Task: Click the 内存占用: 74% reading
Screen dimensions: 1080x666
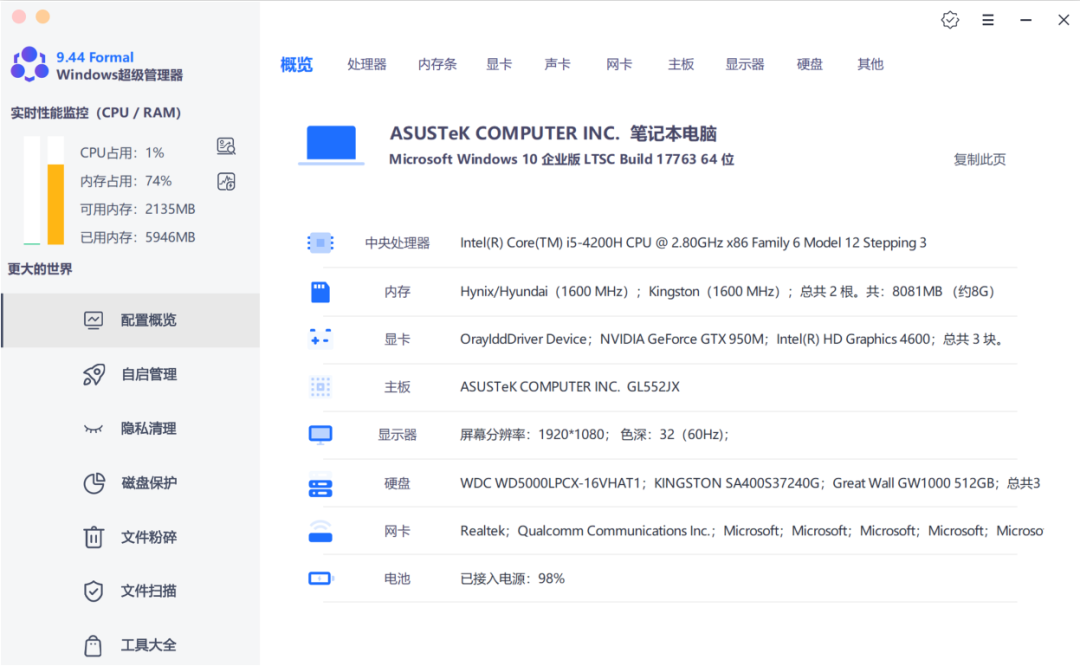Action: click(x=126, y=181)
